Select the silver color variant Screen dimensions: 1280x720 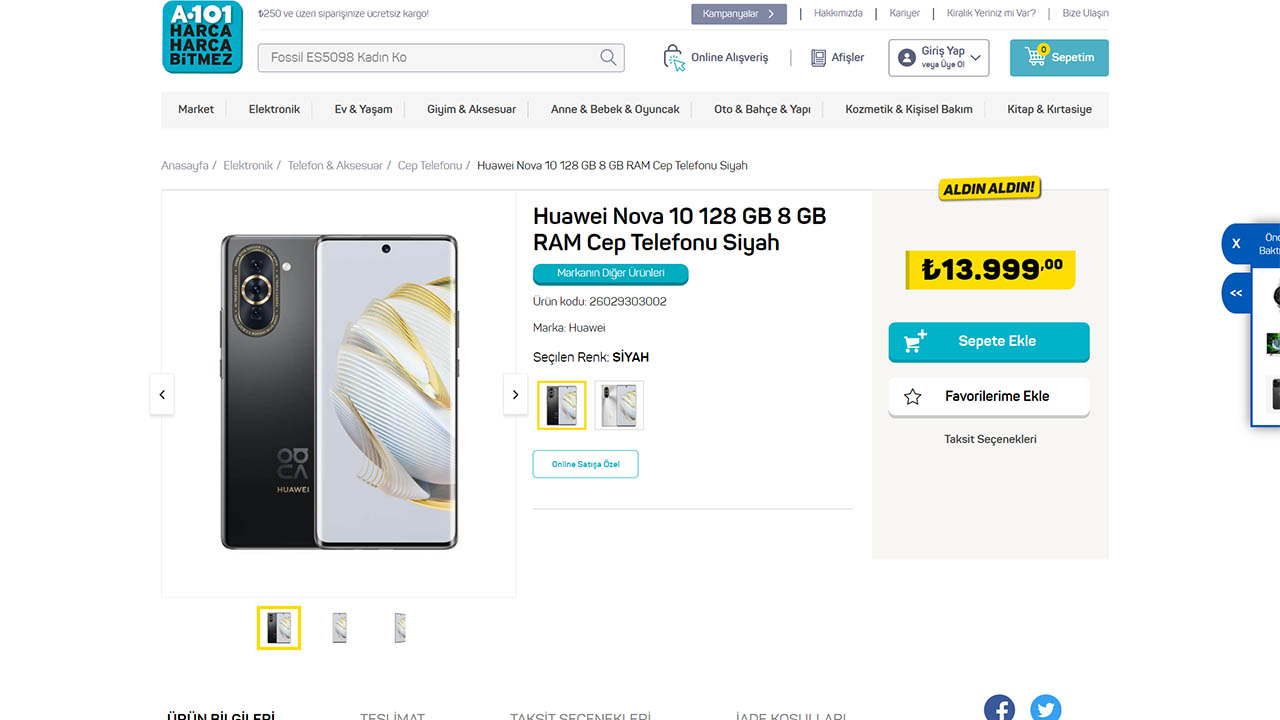click(619, 405)
